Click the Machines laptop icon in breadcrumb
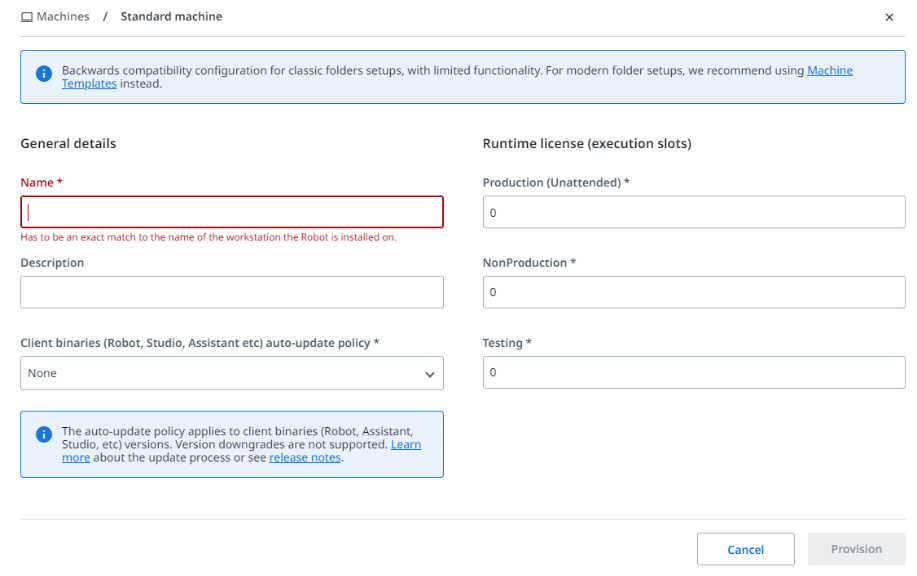This screenshot has height=576, width=917. 27,17
